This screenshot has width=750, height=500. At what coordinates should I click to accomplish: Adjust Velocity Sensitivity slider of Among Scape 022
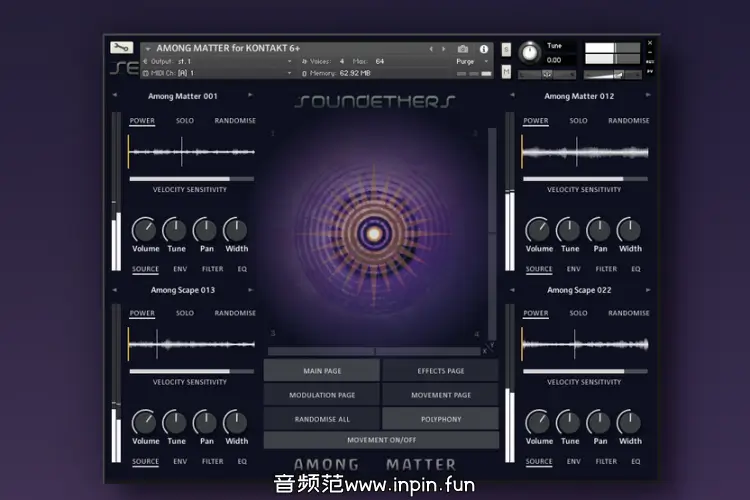[x=585, y=371]
